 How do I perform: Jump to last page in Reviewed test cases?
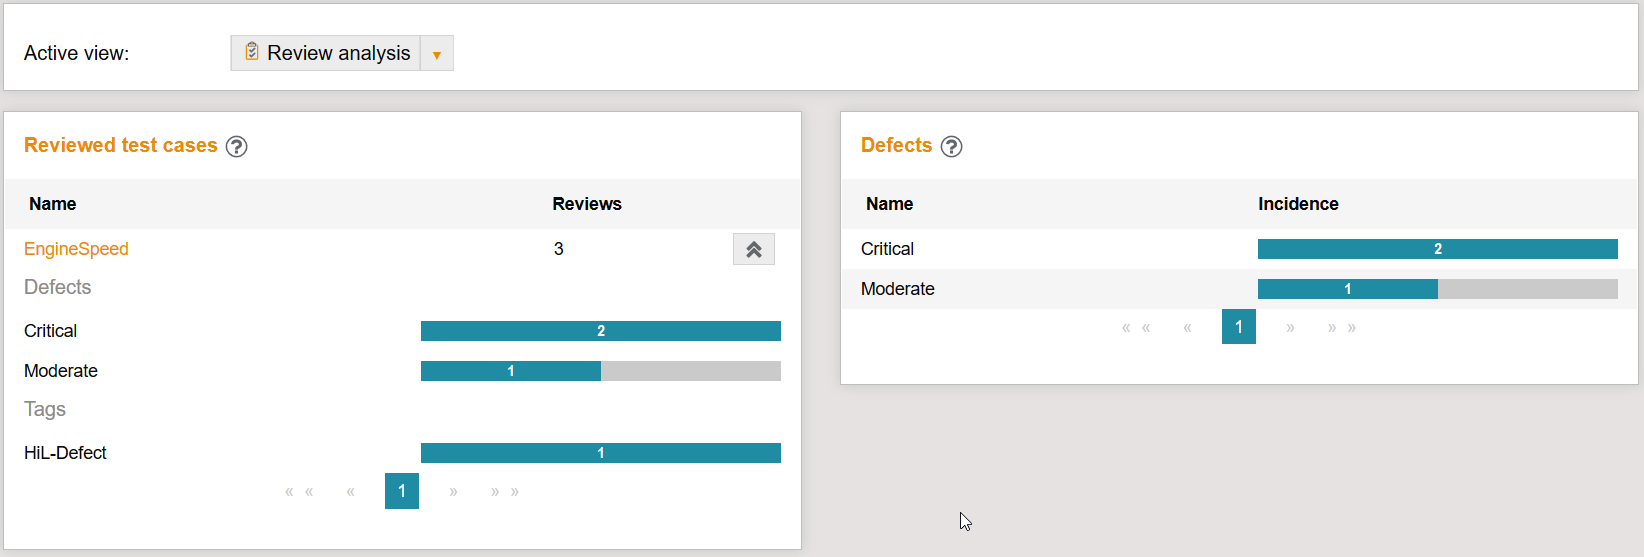504,491
